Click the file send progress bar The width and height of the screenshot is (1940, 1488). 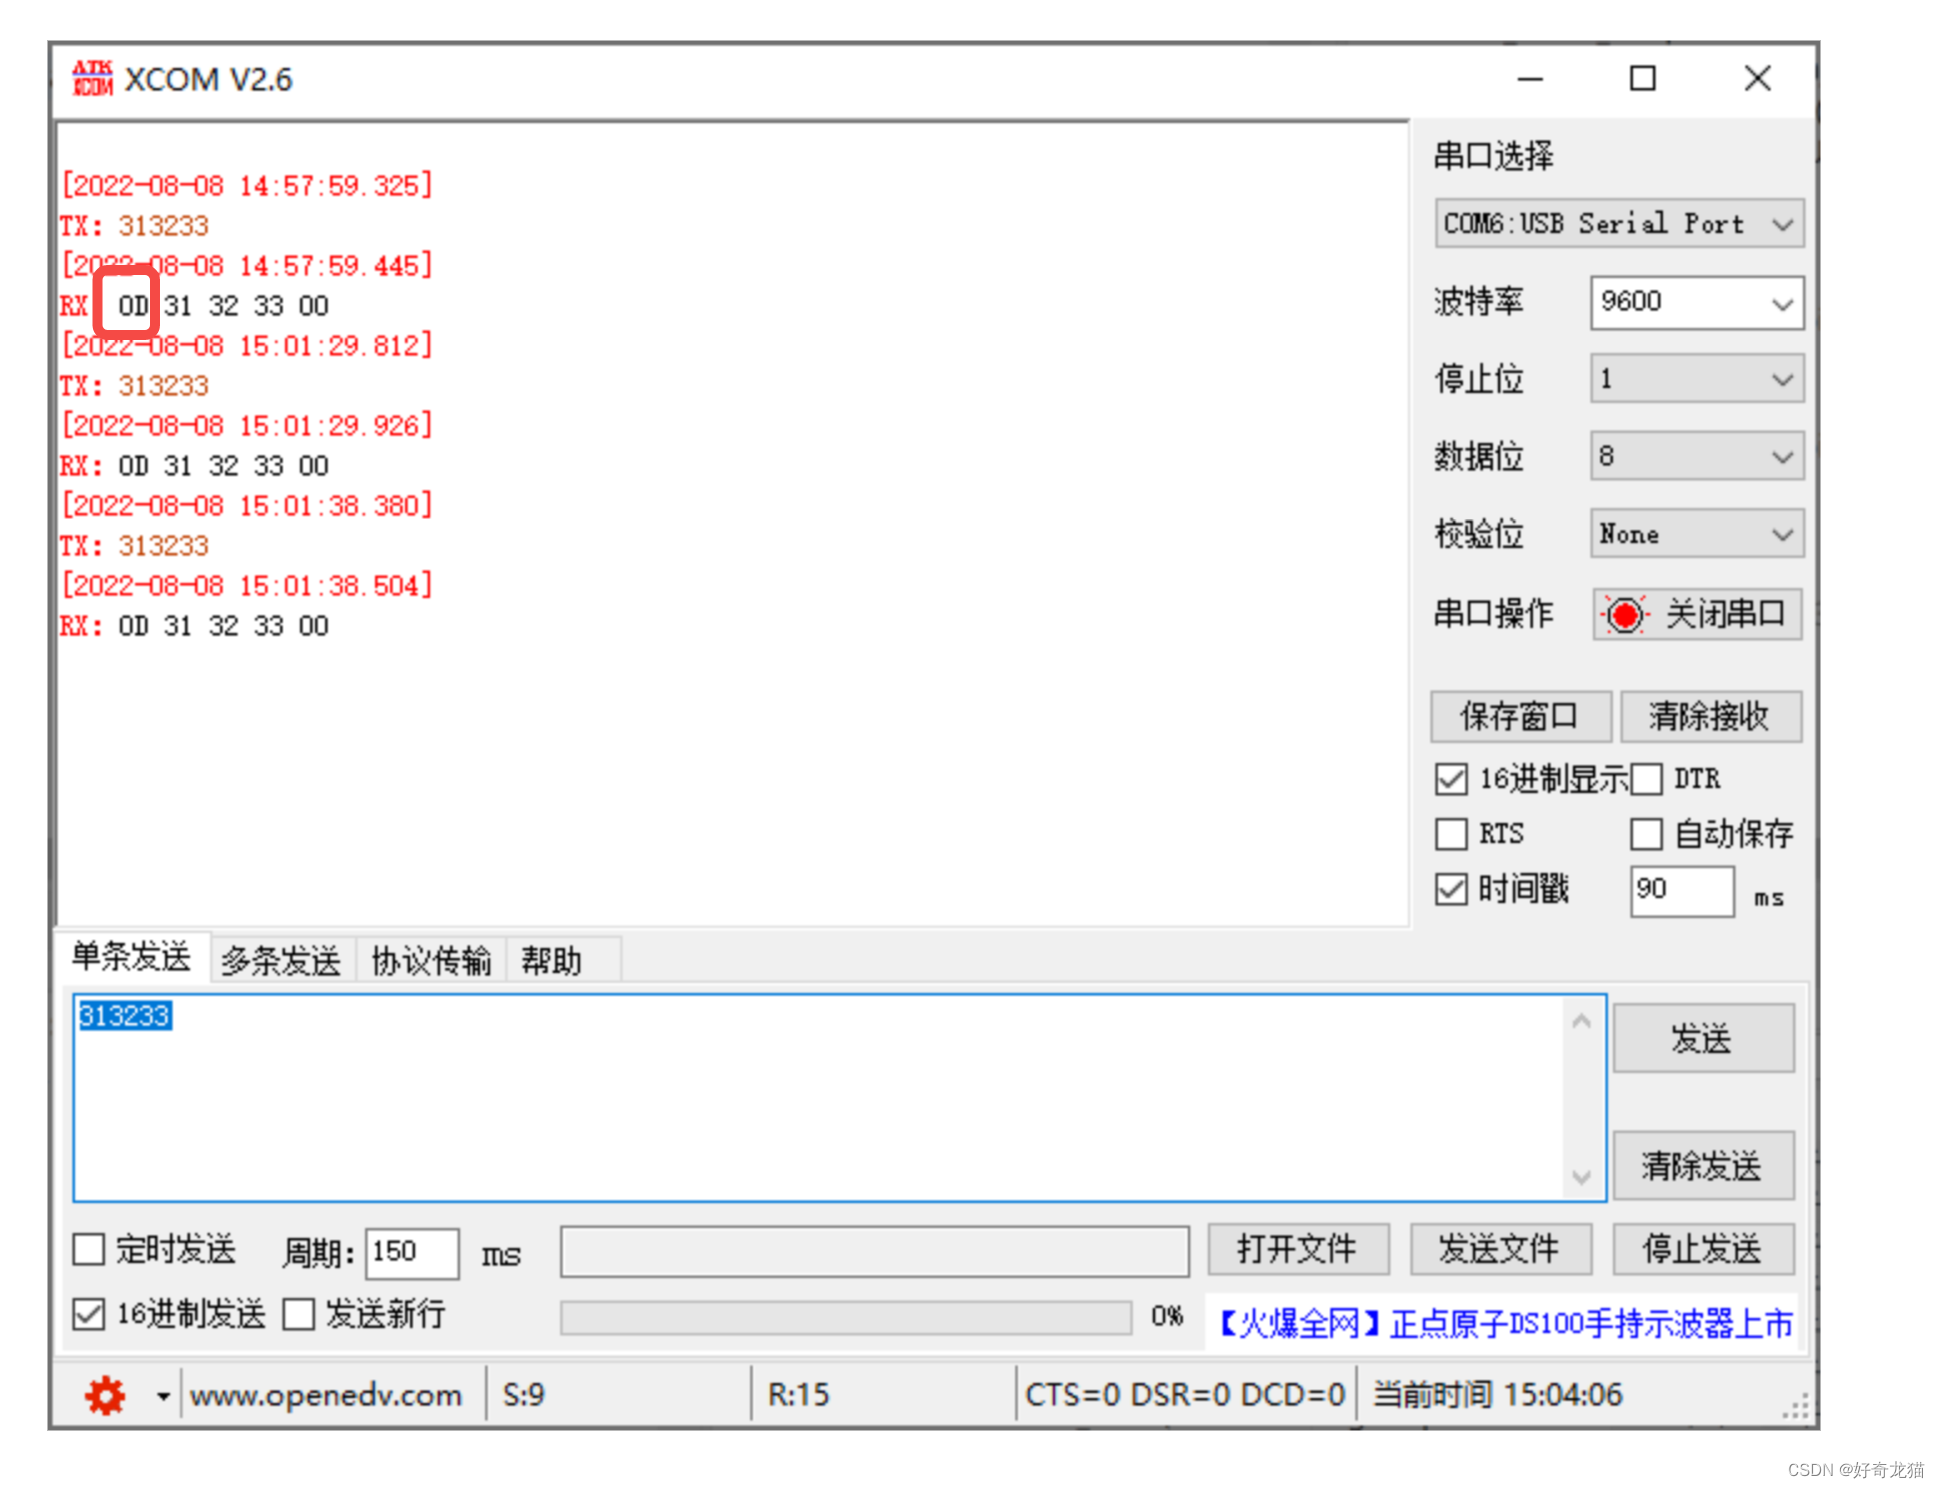pos(846,1318)
